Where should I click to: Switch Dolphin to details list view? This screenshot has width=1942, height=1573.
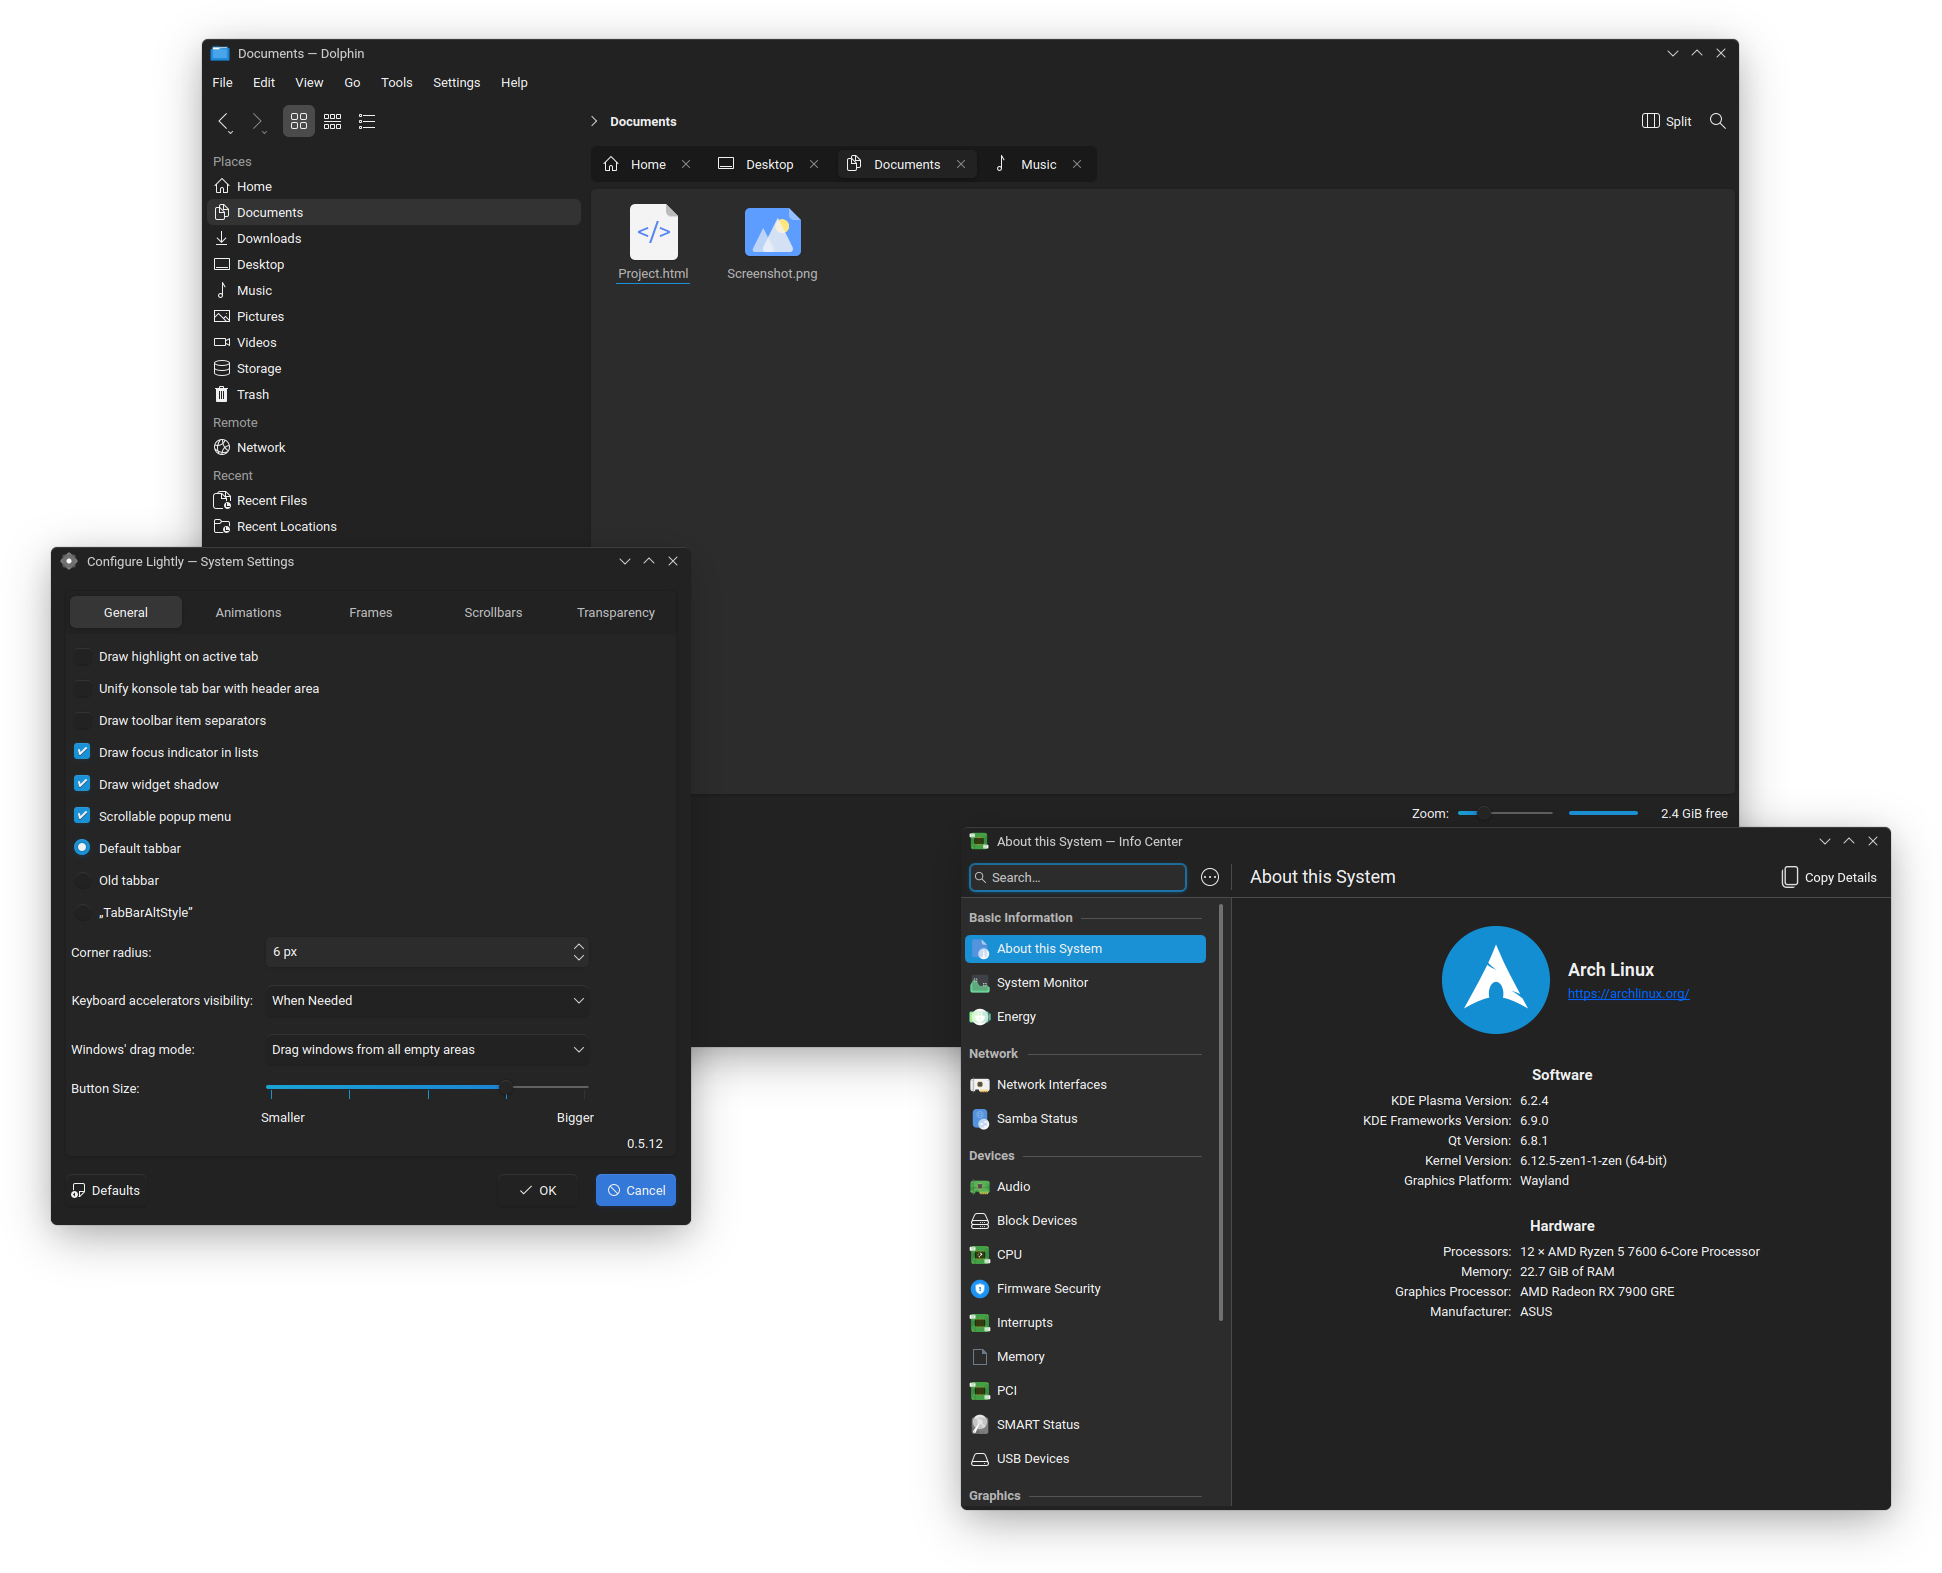click(x=366, y=121)
